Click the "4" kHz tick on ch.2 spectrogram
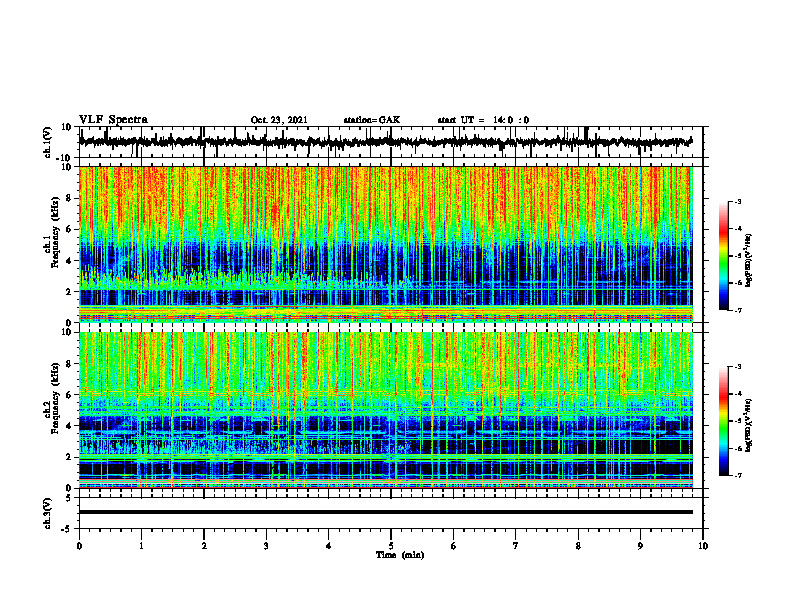 [70, 426]
